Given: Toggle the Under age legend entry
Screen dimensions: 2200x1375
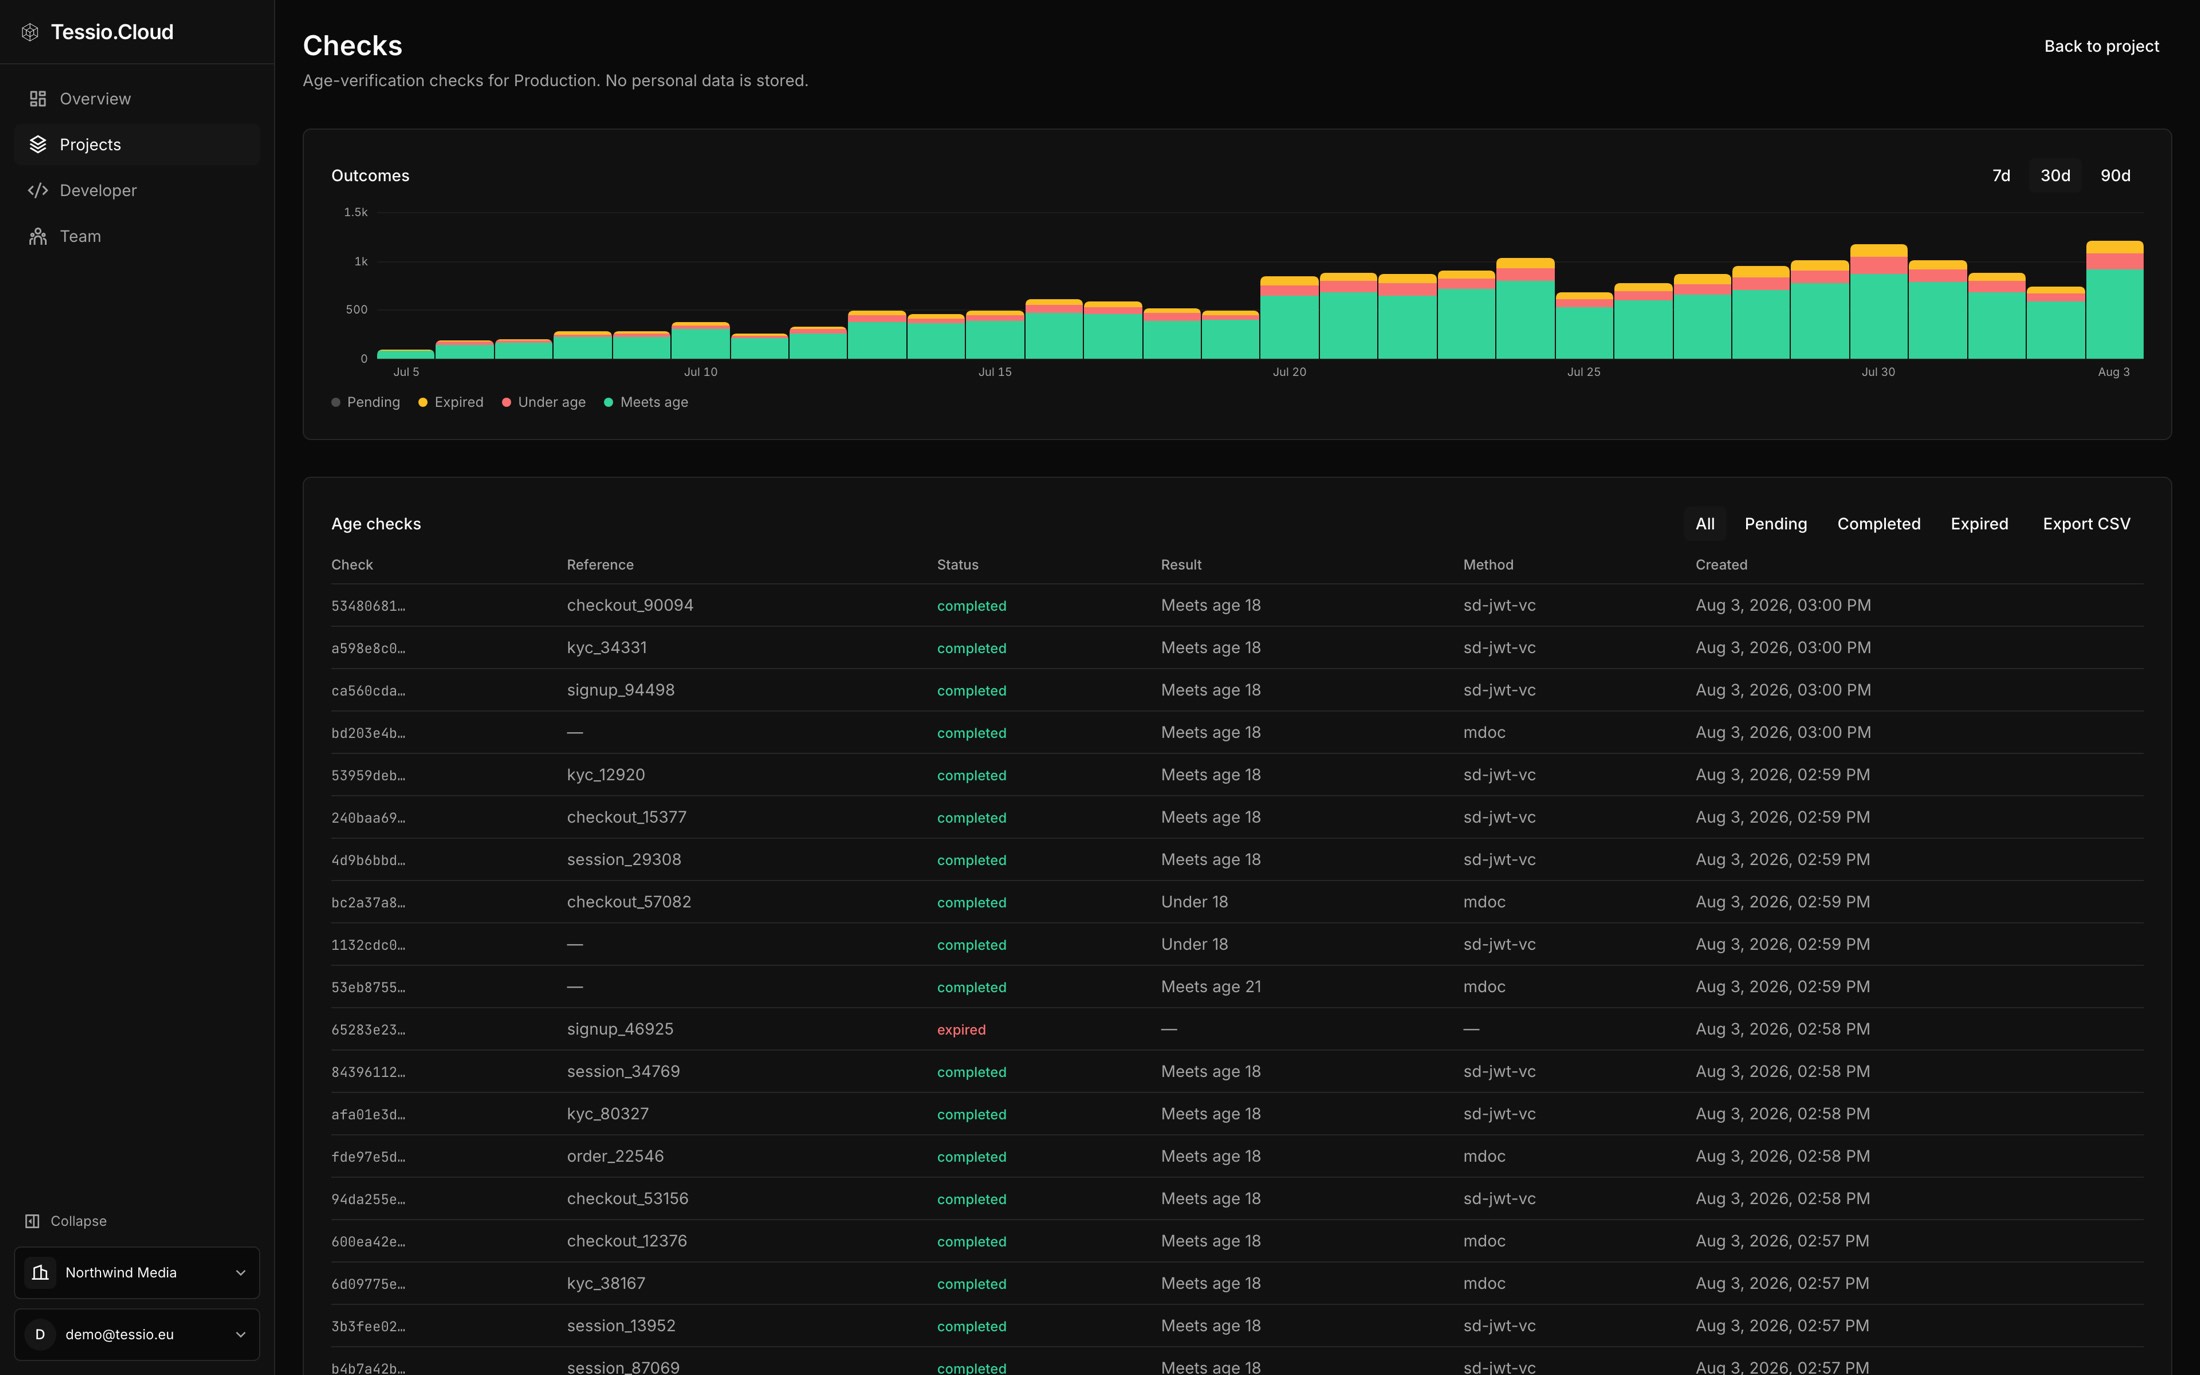Looking at the screenshot, I should [x=544, y=402].
